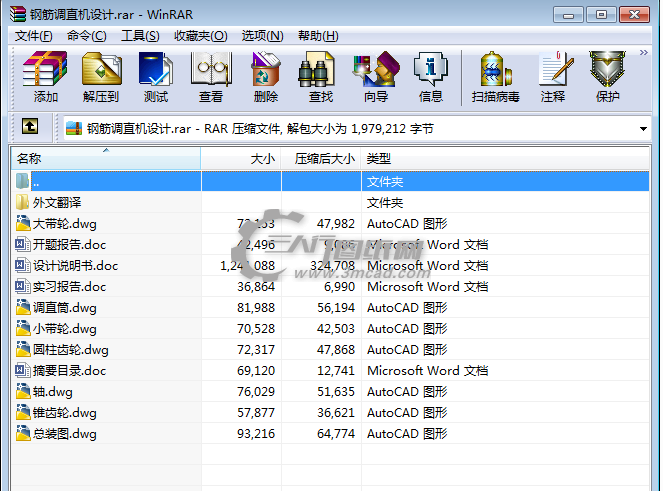Minimize the WinRAR window
The height and width of the screenshot is (491, 663).
coord(568,15)
